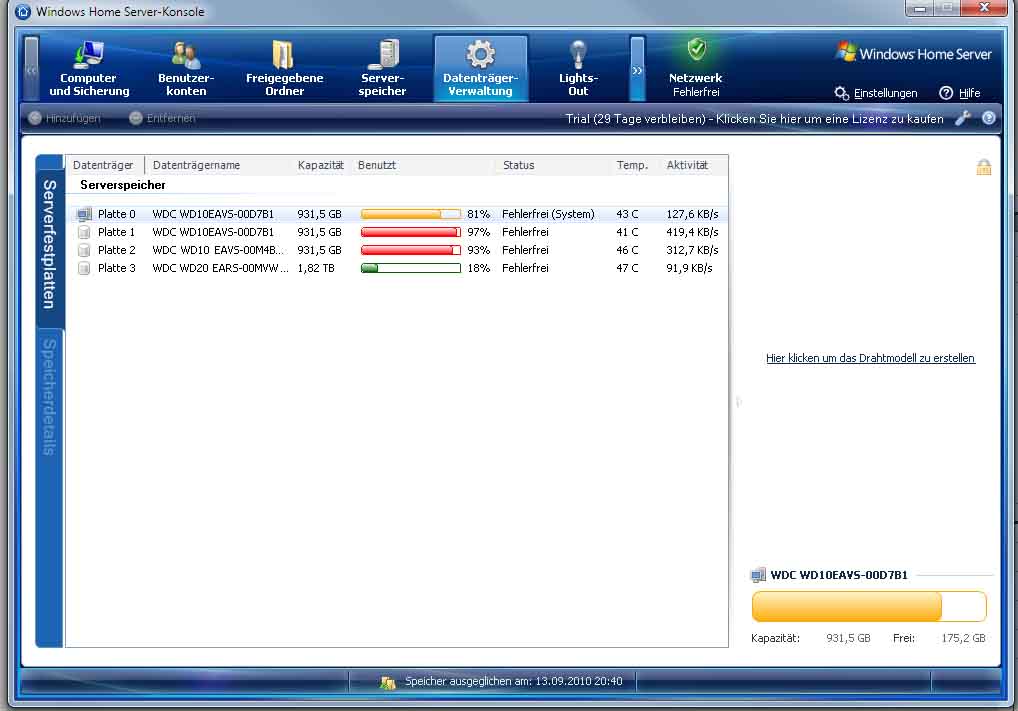Click Platte 2 usage bar at 93%
The height and width of the screenshot is (711, 1018).
click(x=410, y=250)
